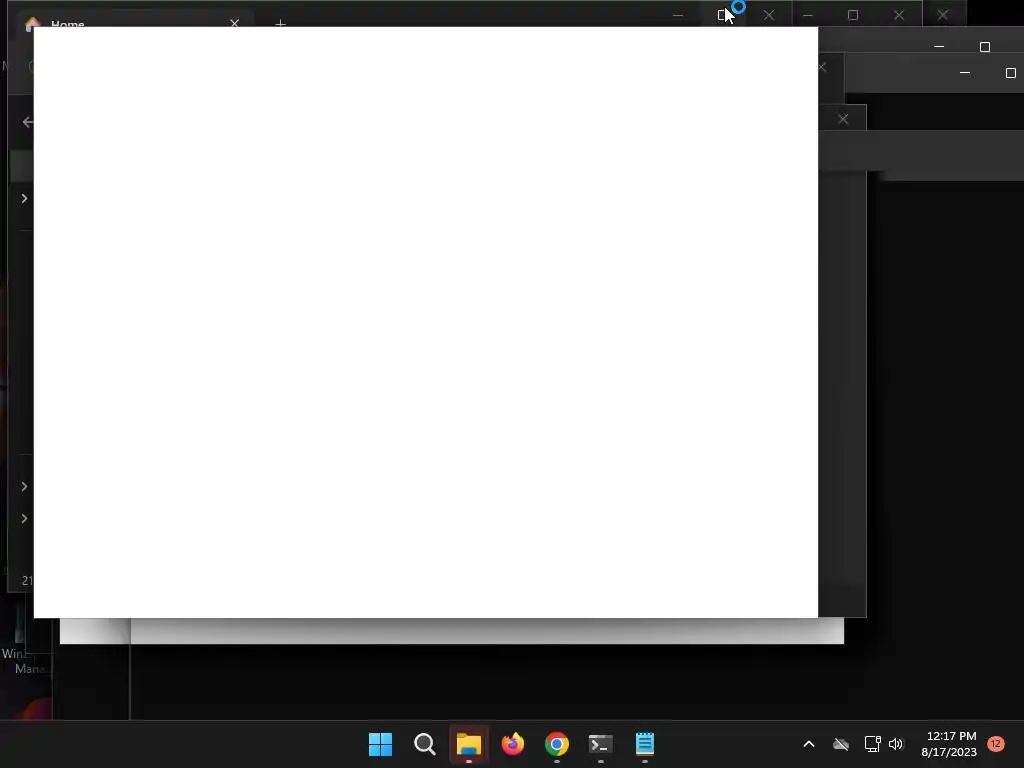Open the Windows Start menu
Viewport: 1024px width, 768px height.
click(x=381, y=744)
